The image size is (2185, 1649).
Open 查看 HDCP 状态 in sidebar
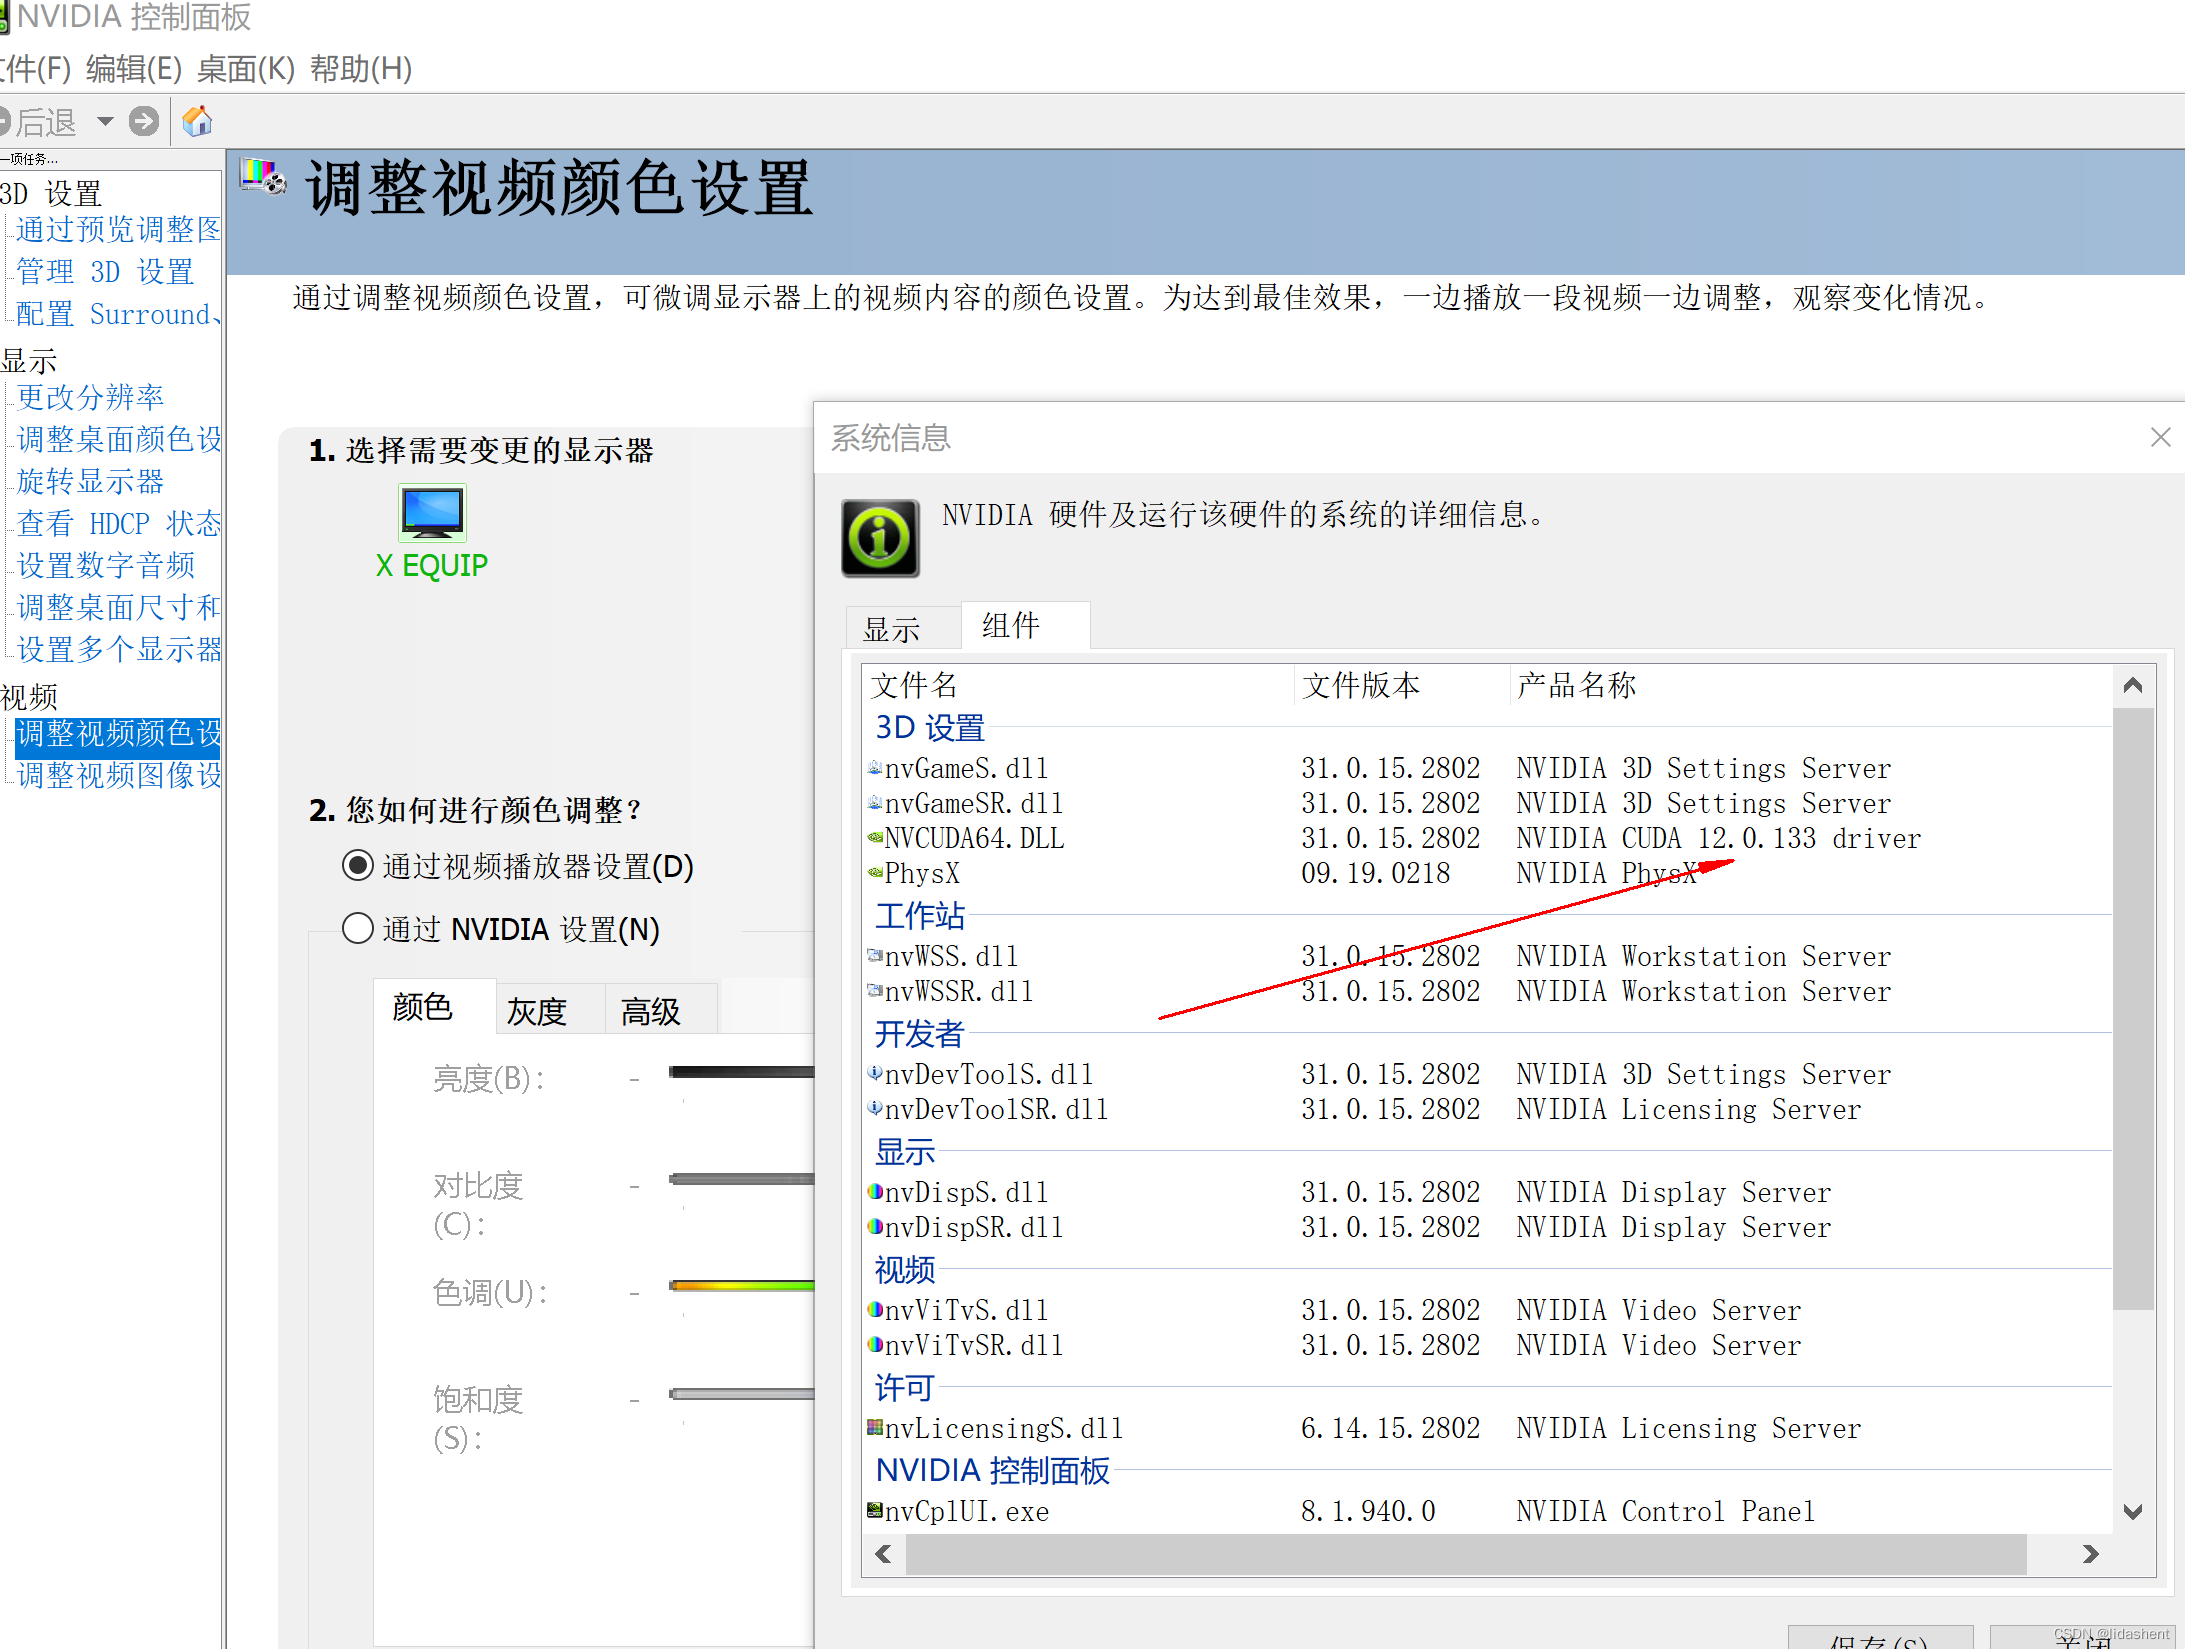click(118, 524)
